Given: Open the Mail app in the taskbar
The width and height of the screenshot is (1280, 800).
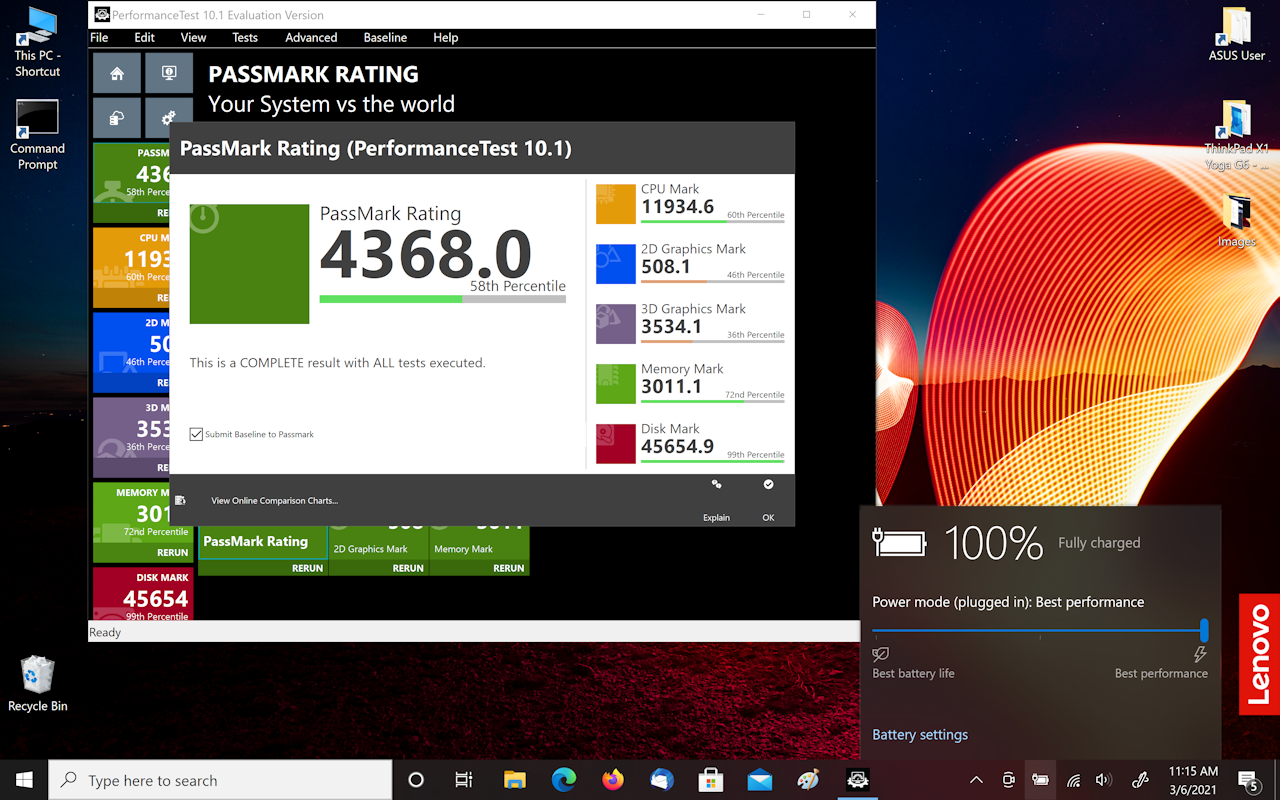Looking at the screenshot, I should pos(760,780).
